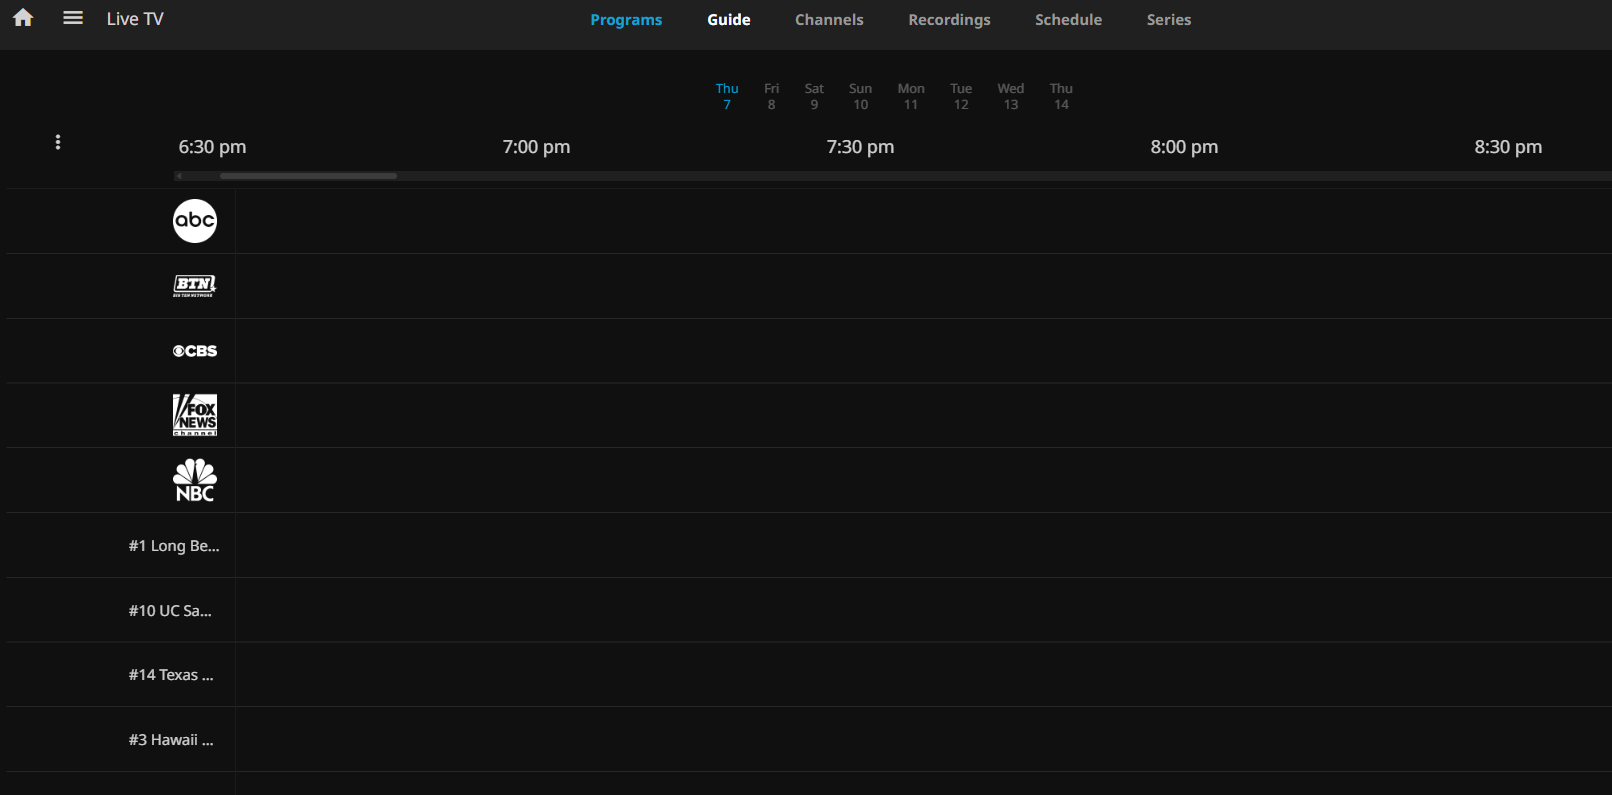Image resolution: width=1612 pixels, height=795 pixels.
Task: Switch to the Channels tab
Action: pyautogui.click(x=829, y=20)
